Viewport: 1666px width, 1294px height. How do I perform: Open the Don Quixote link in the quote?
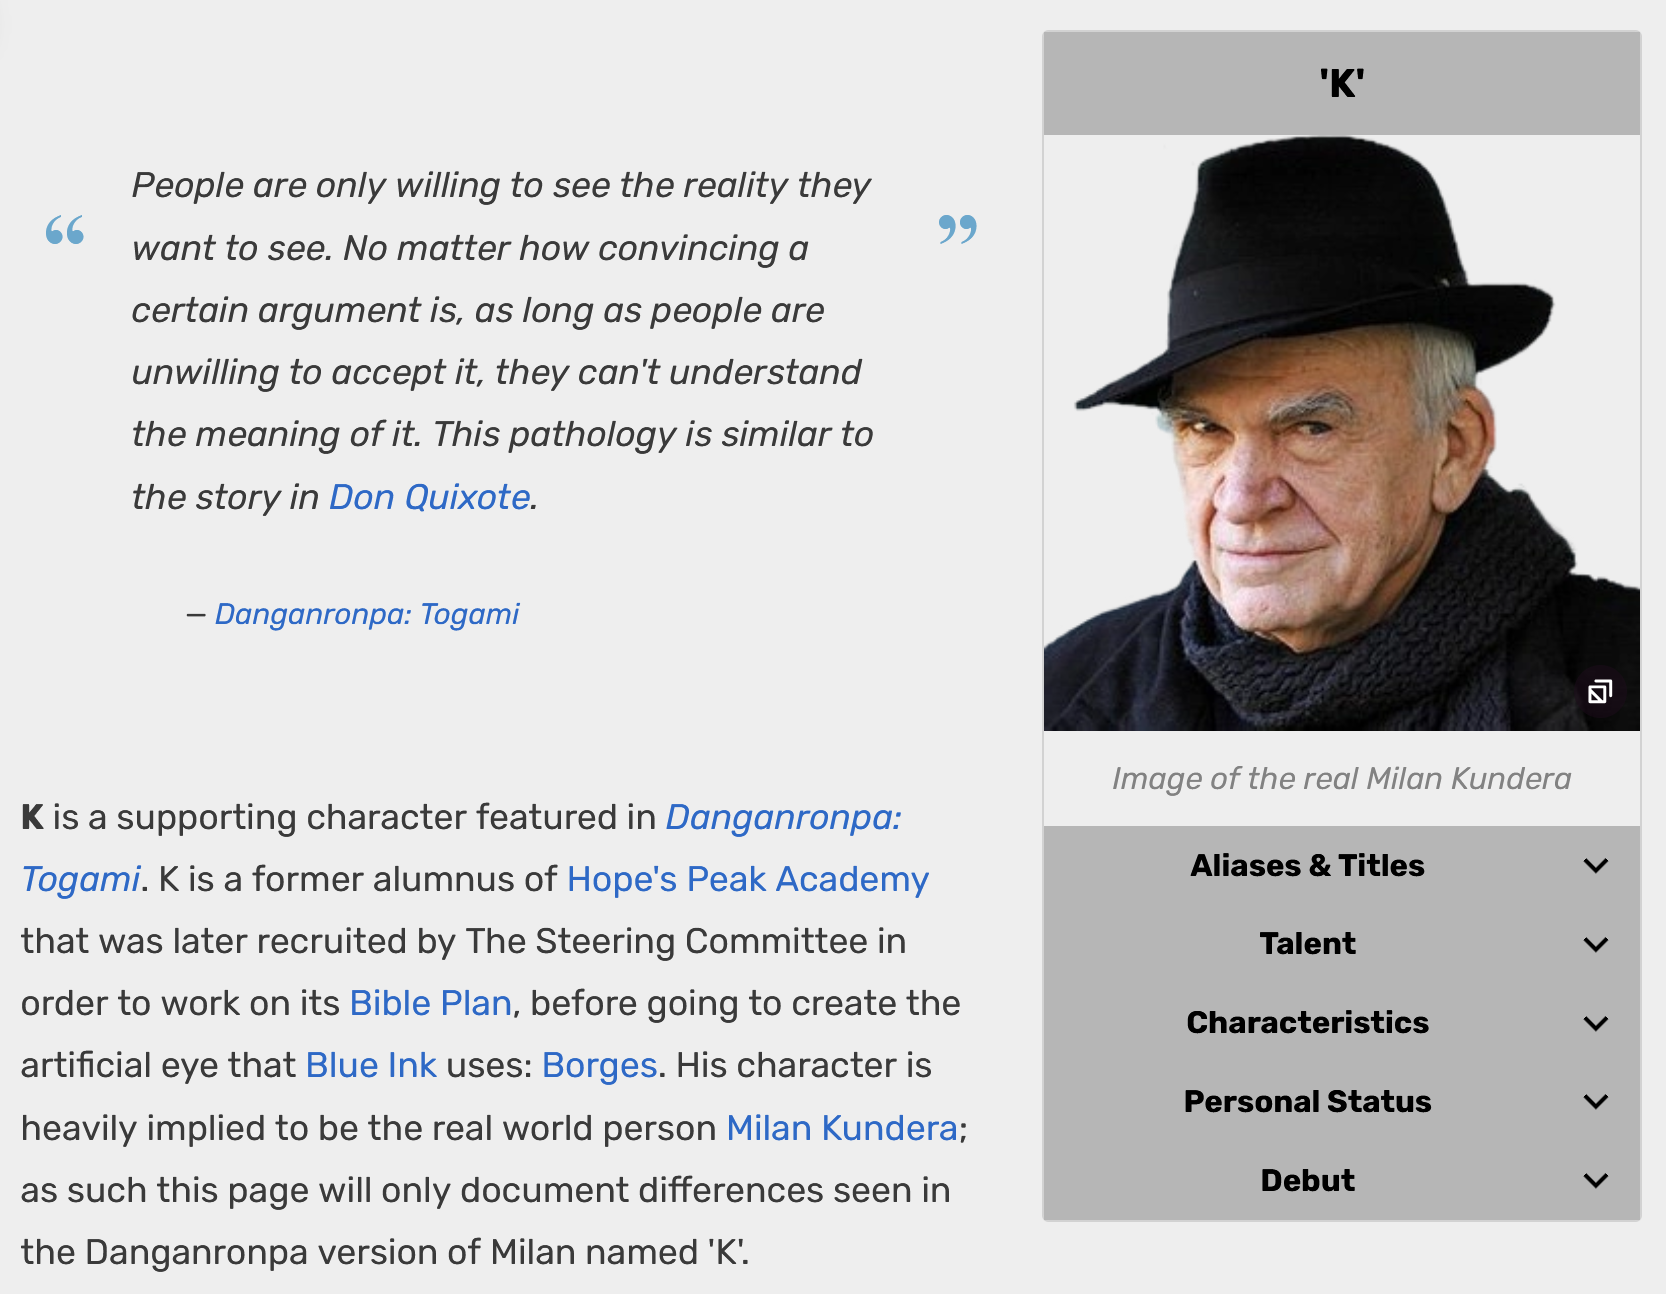[x=430, y=497]
